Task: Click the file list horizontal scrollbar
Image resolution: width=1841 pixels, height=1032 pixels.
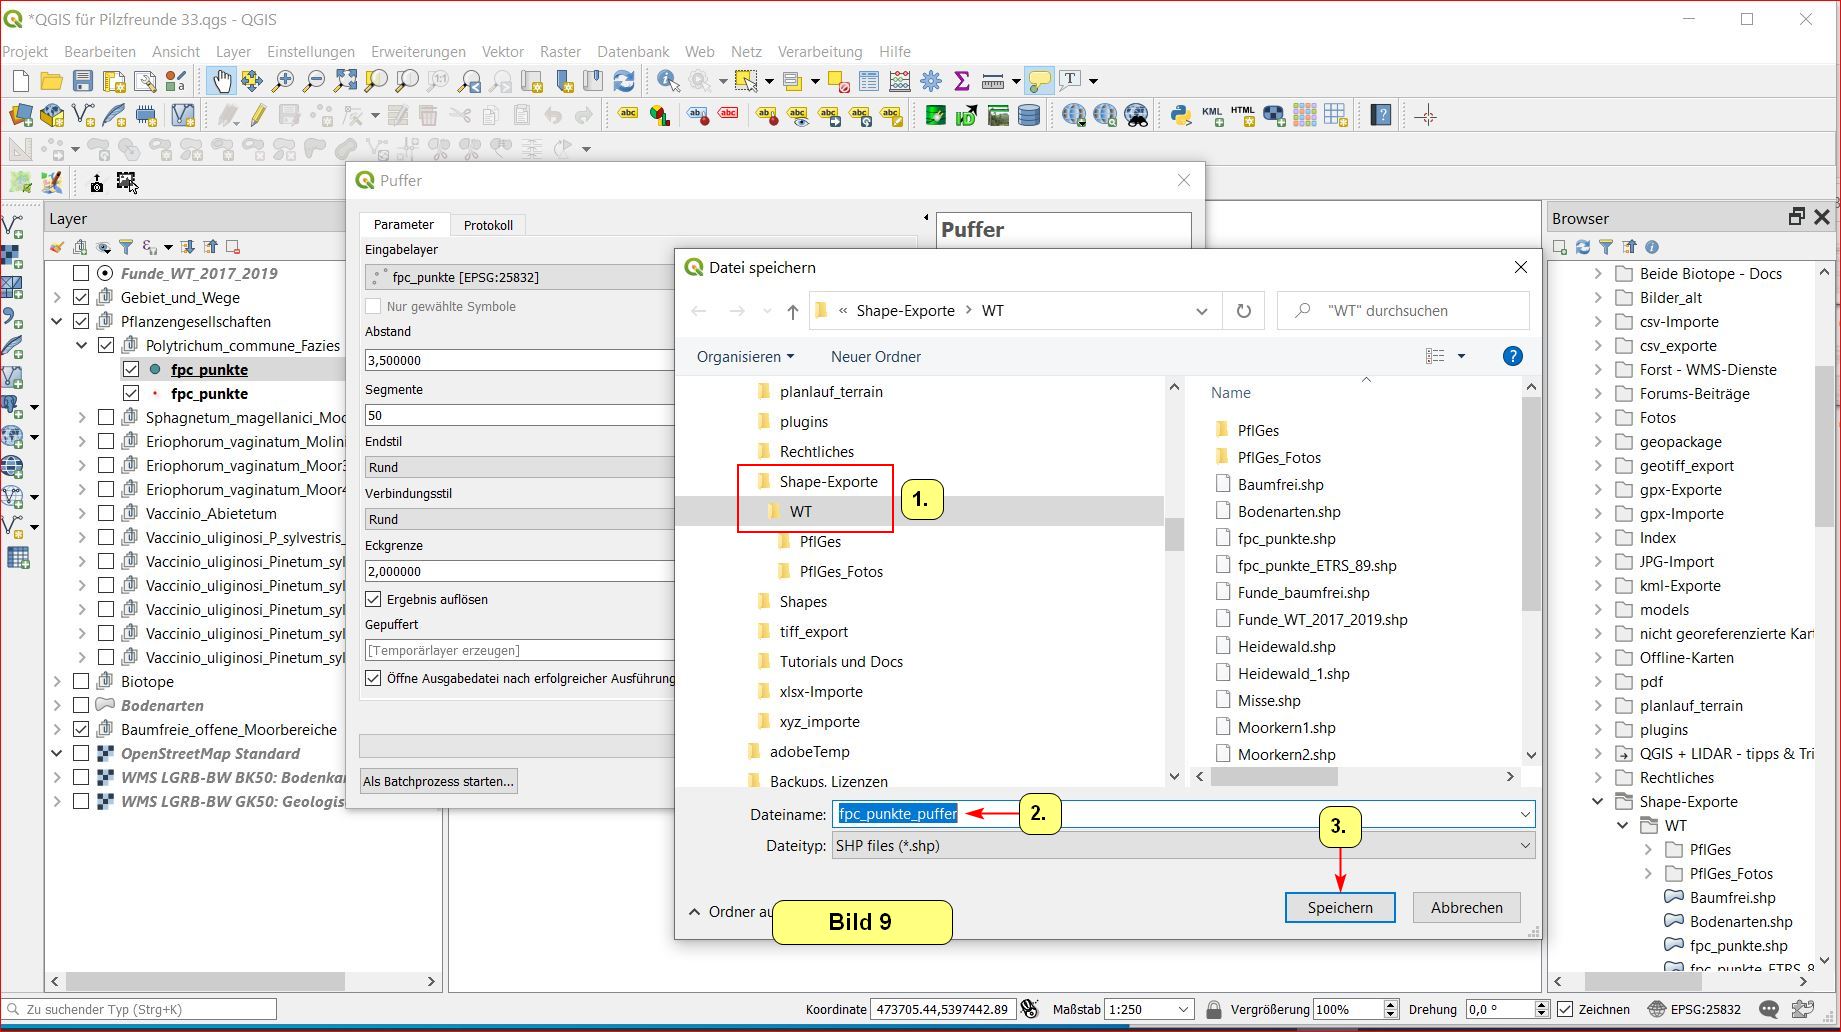Action: point(1274,776)
